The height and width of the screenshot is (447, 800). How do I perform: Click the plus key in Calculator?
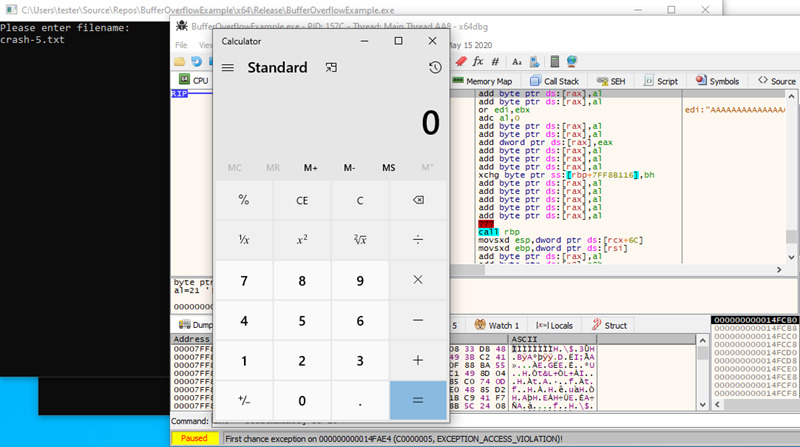418,360
